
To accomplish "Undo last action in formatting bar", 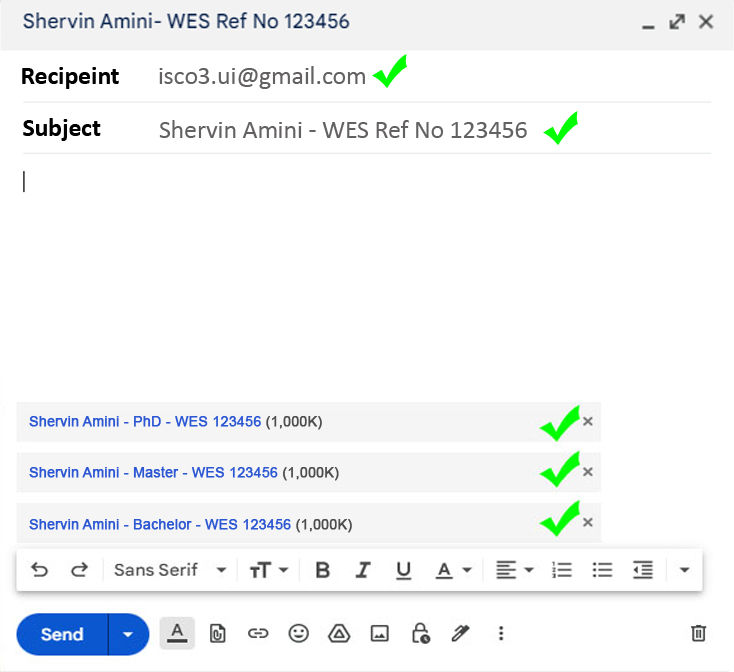I will pyautogui.click(x=39, y=570).
